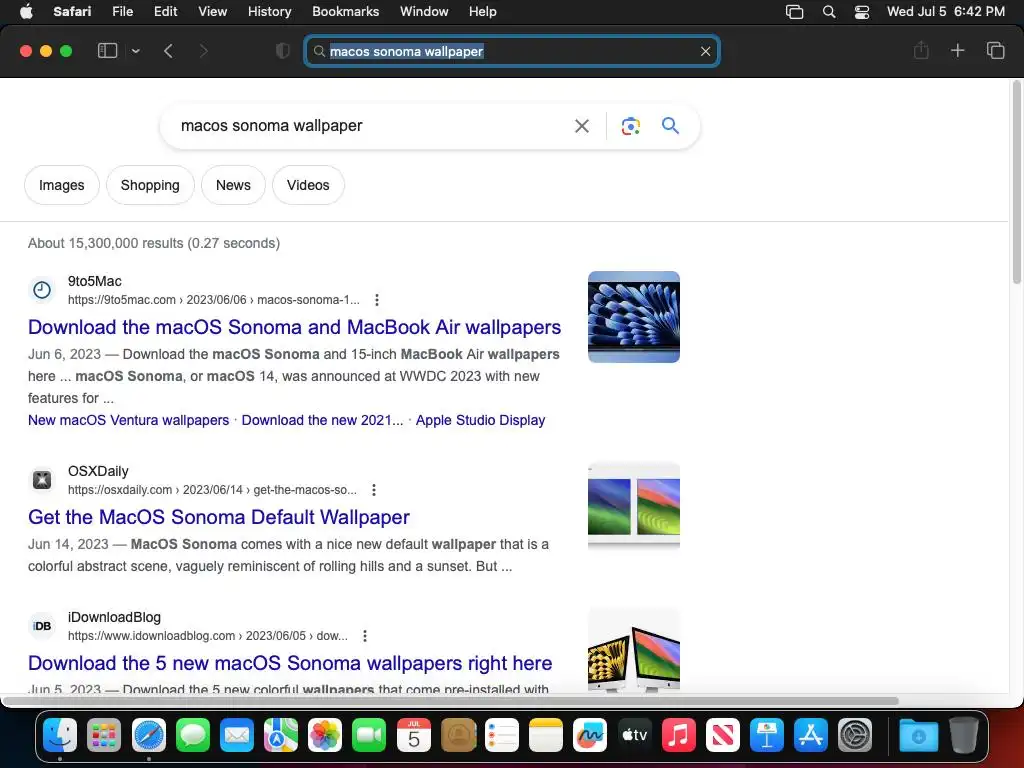
Task: Submit search with magnifier icon
Action: (x=670, y=125)
